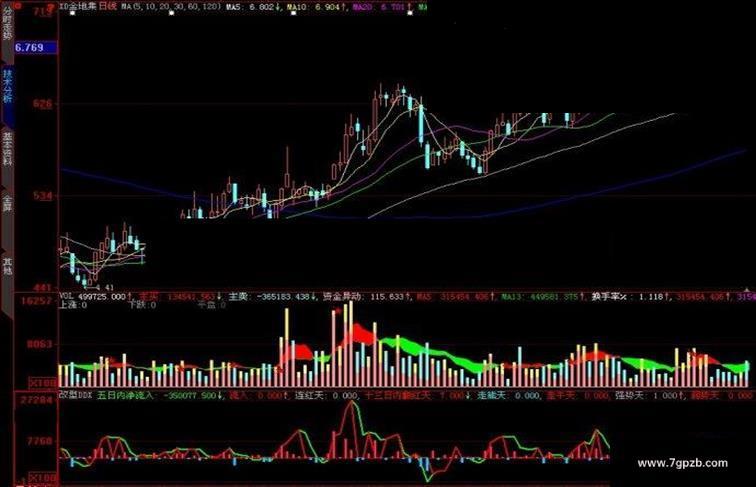Click the volume axis label 16257
The image size is (756, 487).
(36, 301)
